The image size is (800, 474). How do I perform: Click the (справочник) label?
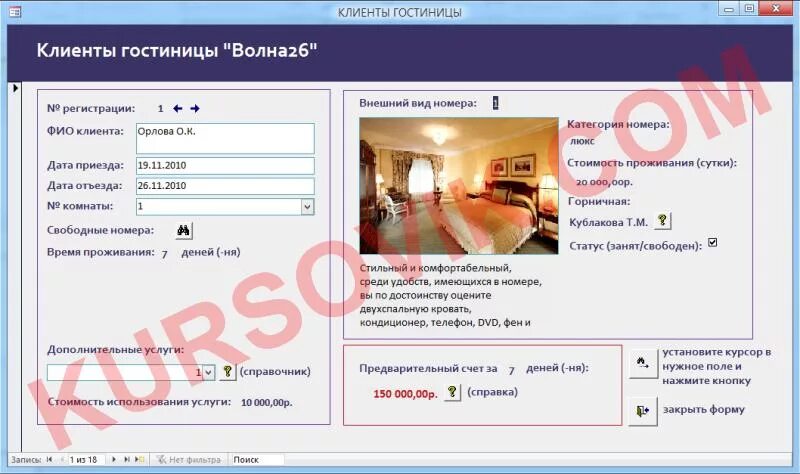click(x=275, y=371)
